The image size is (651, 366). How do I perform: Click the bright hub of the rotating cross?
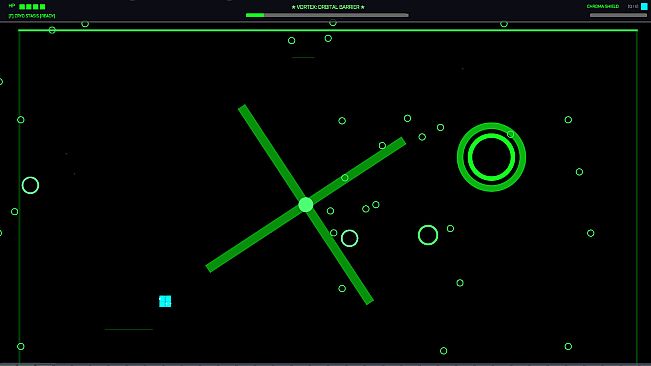[x=306, y=205]
